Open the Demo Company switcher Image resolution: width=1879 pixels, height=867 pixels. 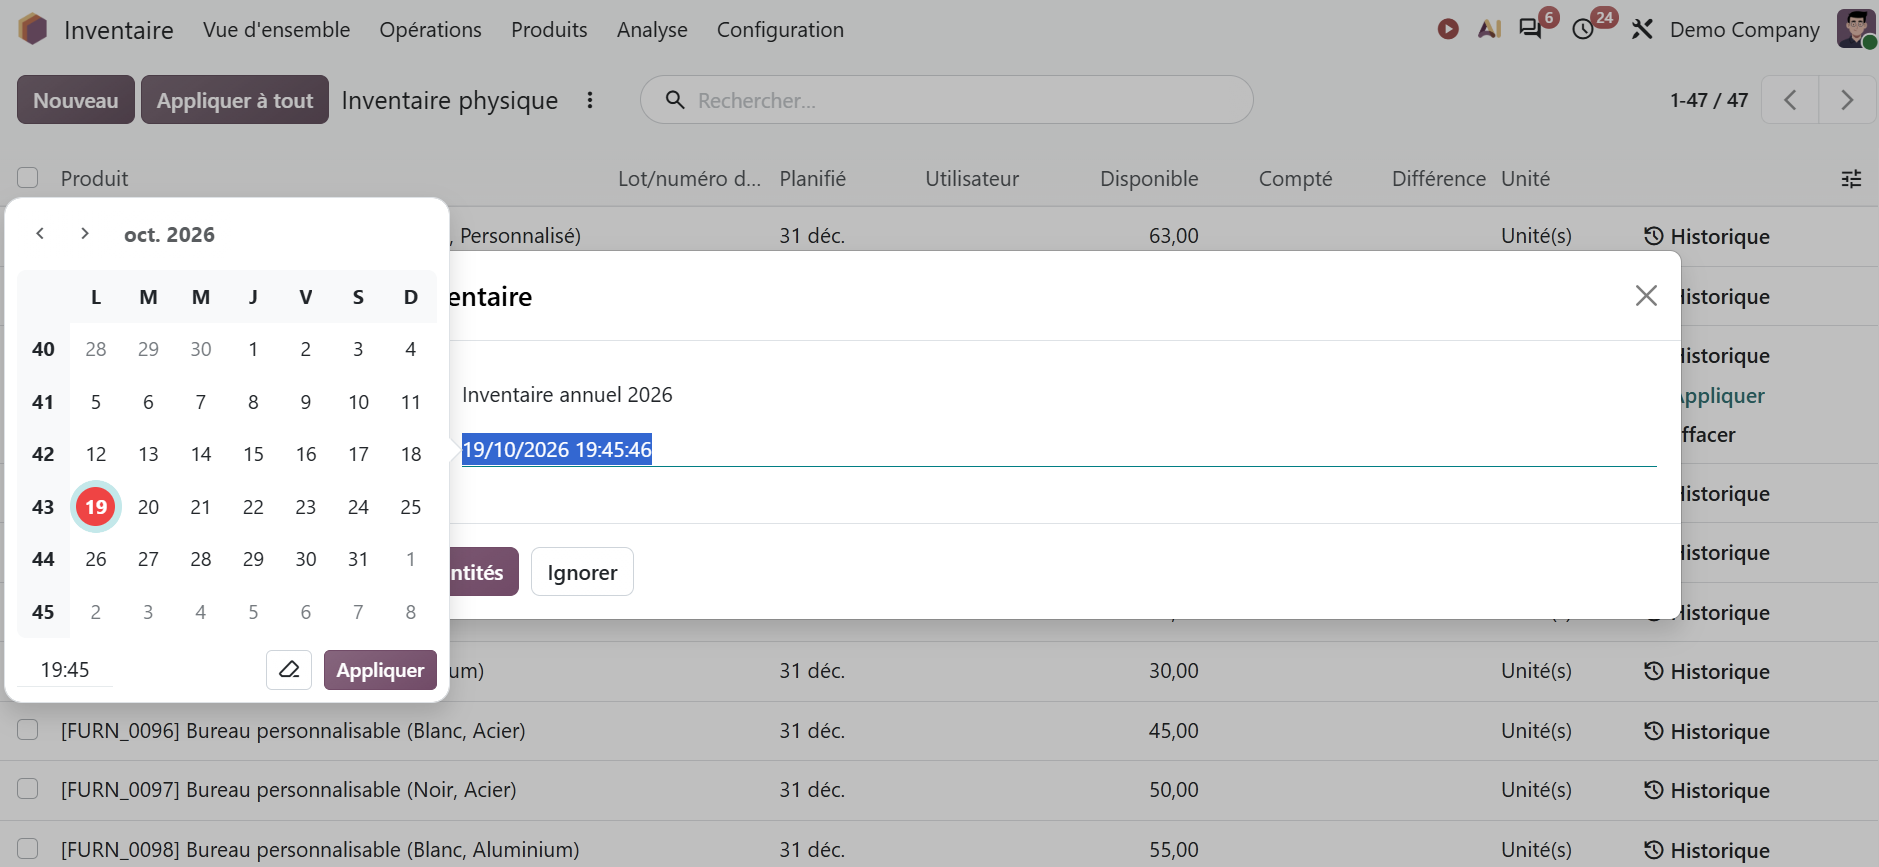(1744, 30)
